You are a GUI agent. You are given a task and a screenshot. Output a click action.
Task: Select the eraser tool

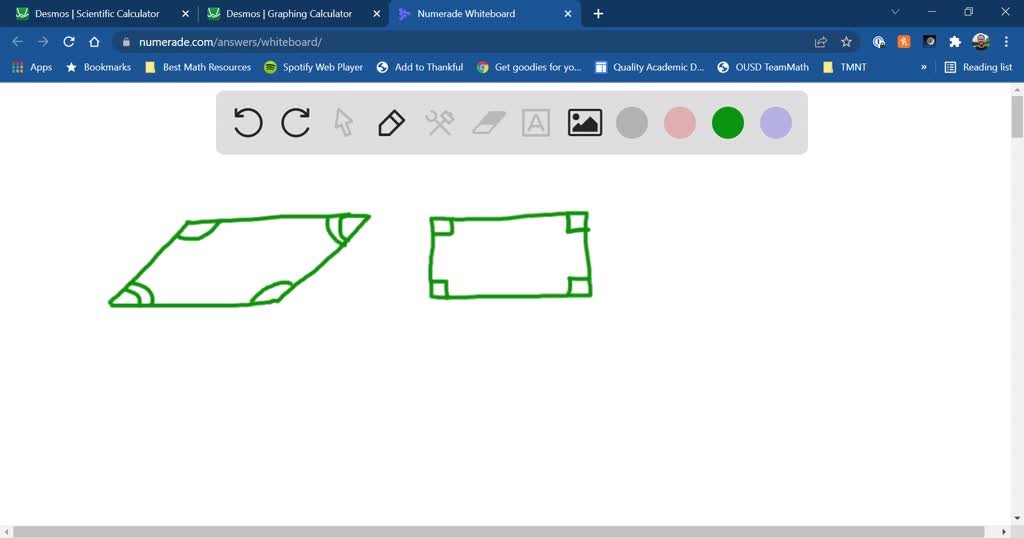point(488,122)
